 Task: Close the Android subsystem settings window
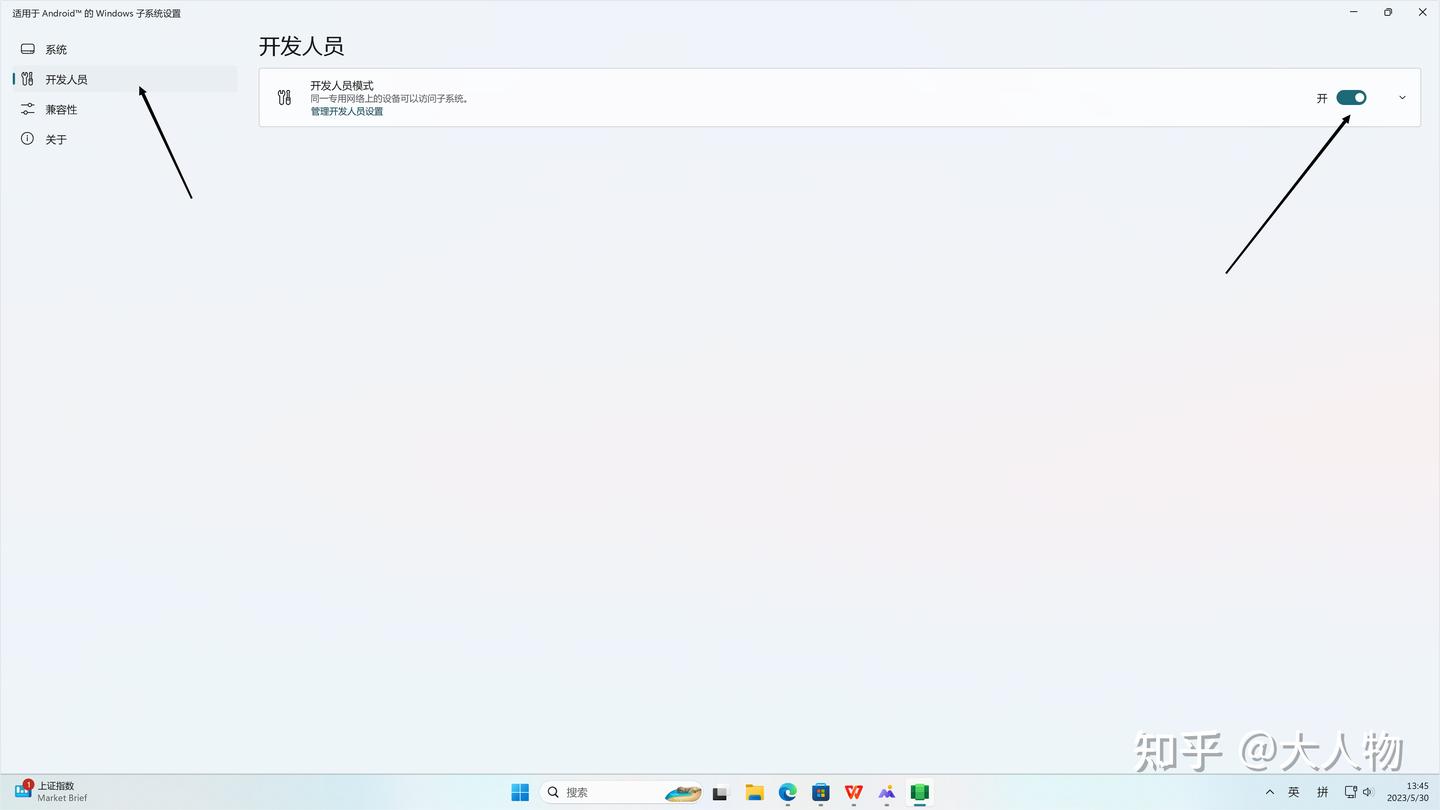point(1423,12)
